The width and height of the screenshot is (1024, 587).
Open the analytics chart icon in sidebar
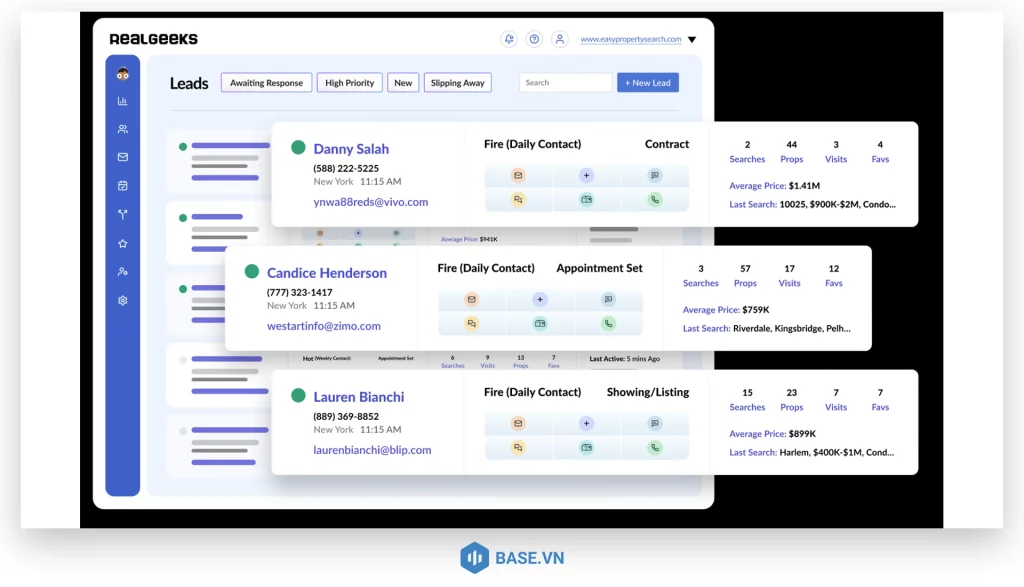tap(123, 101)
